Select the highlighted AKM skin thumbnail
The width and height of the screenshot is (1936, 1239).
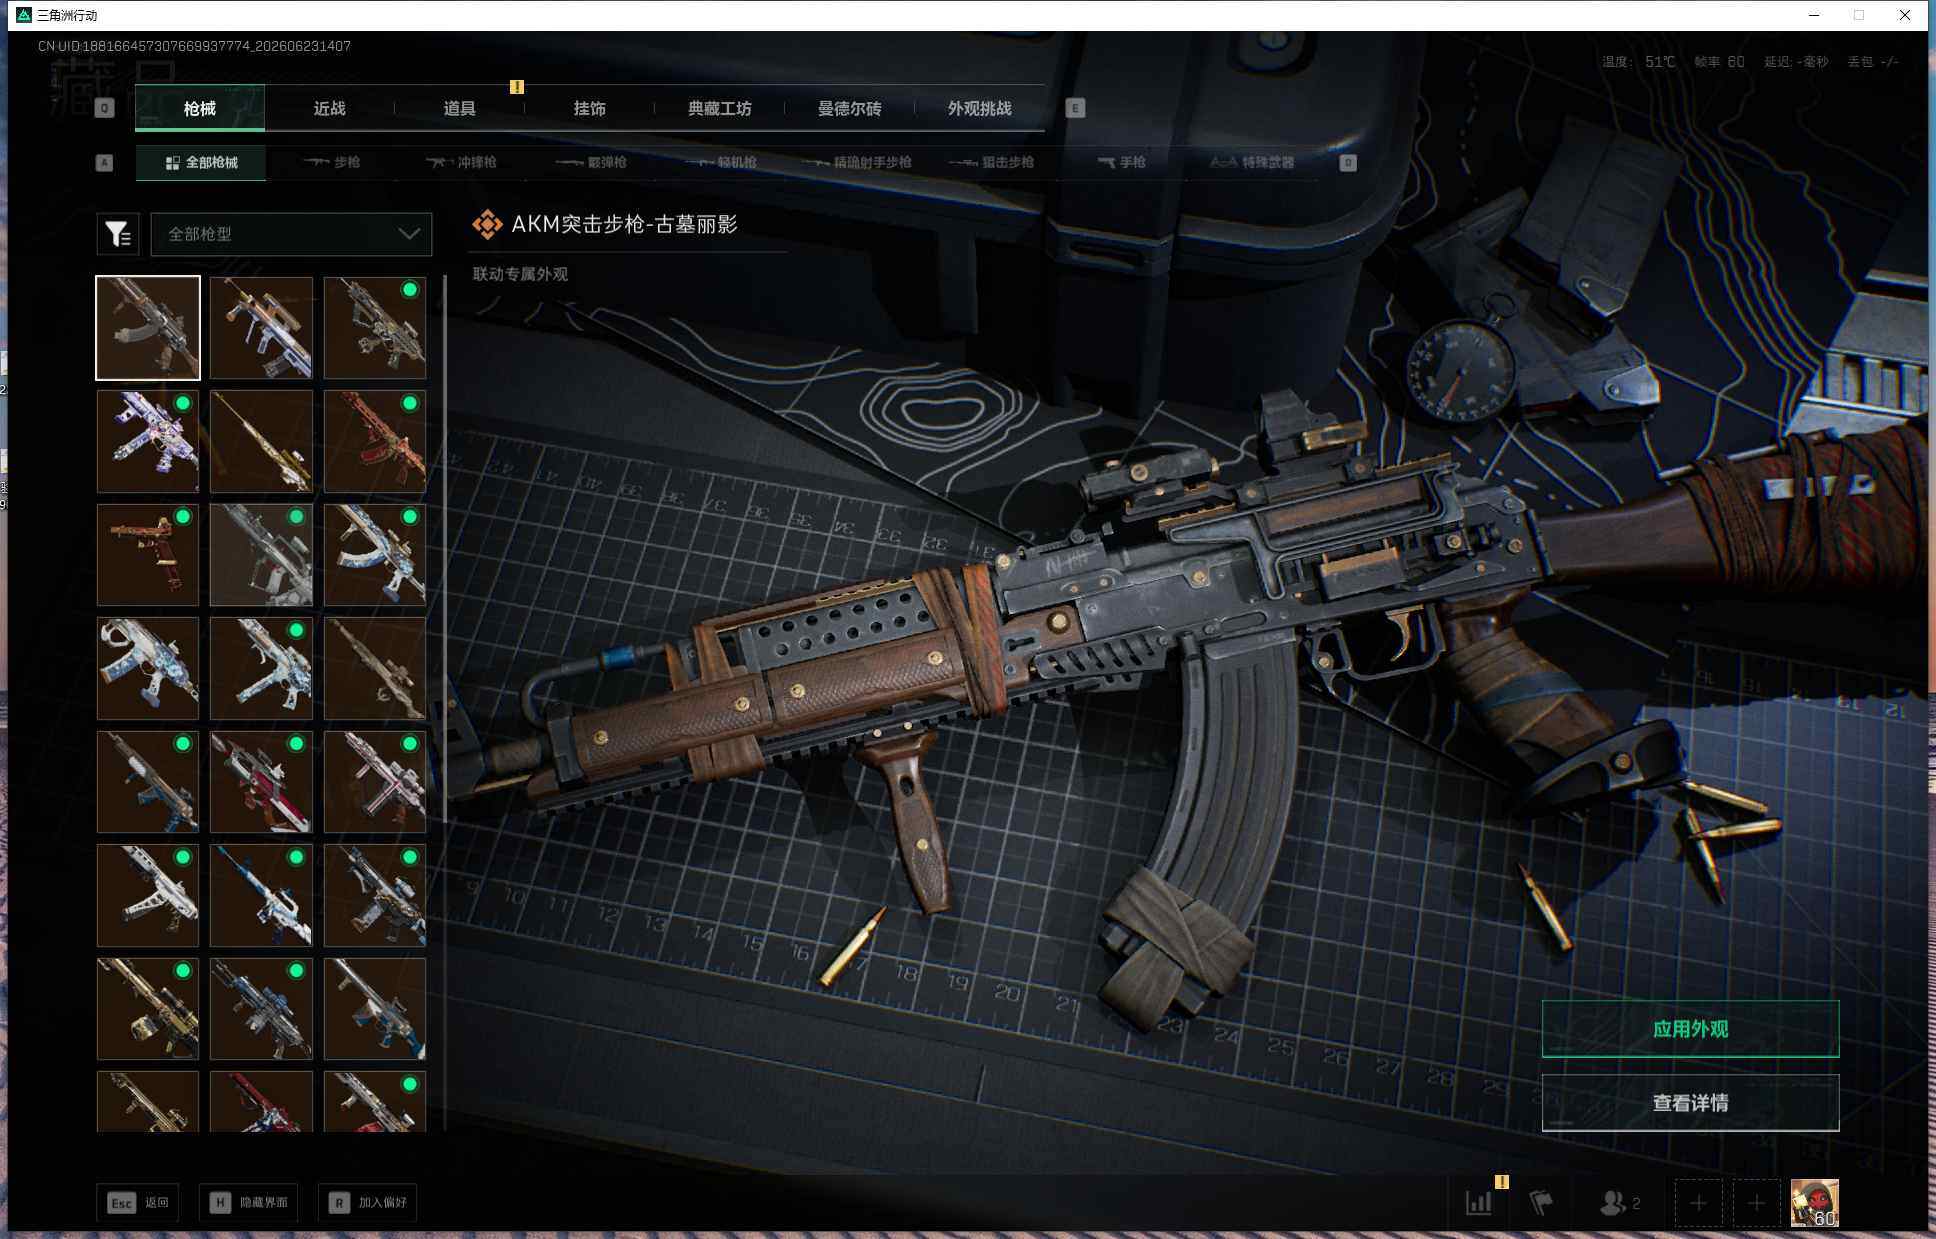click(148, 328)
